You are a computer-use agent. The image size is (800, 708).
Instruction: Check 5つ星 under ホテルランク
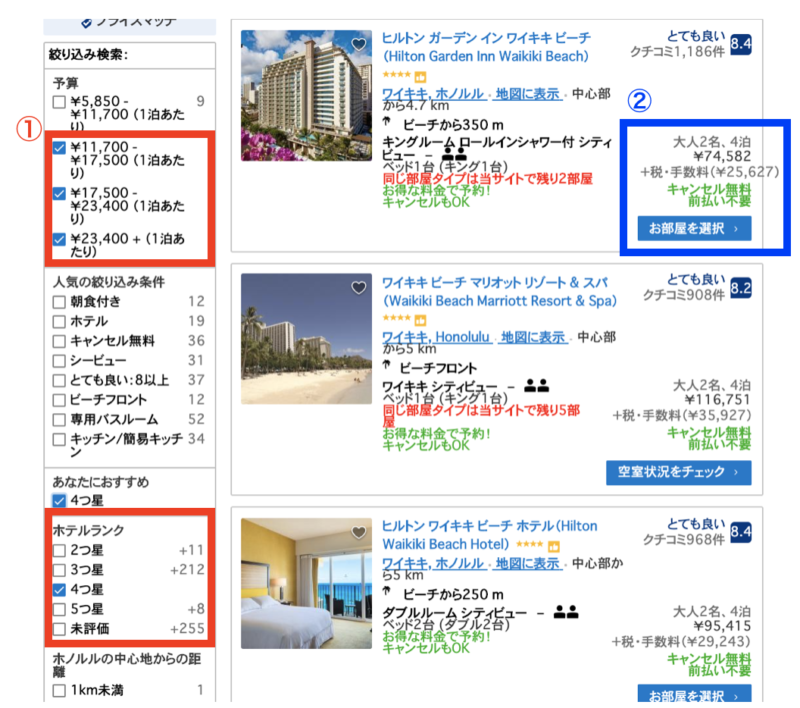59,609
